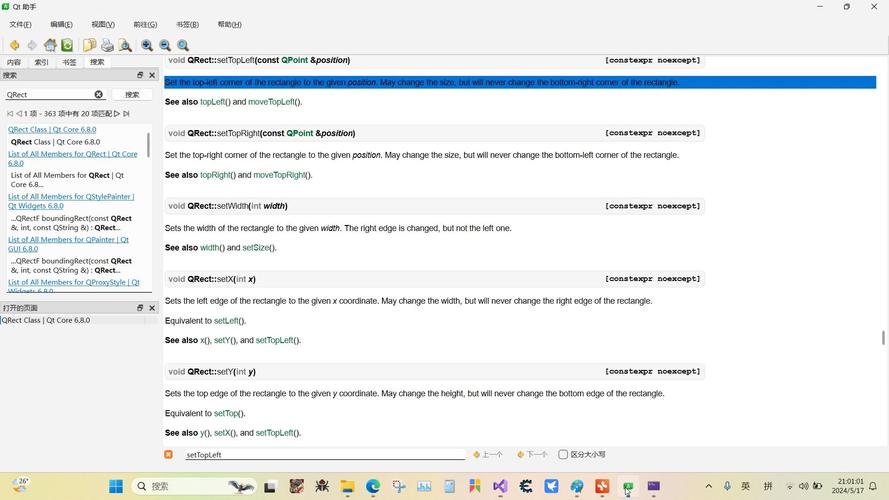Print the page via printer icon
This screenshot has width=889, height=500.
tap(107, 45)
